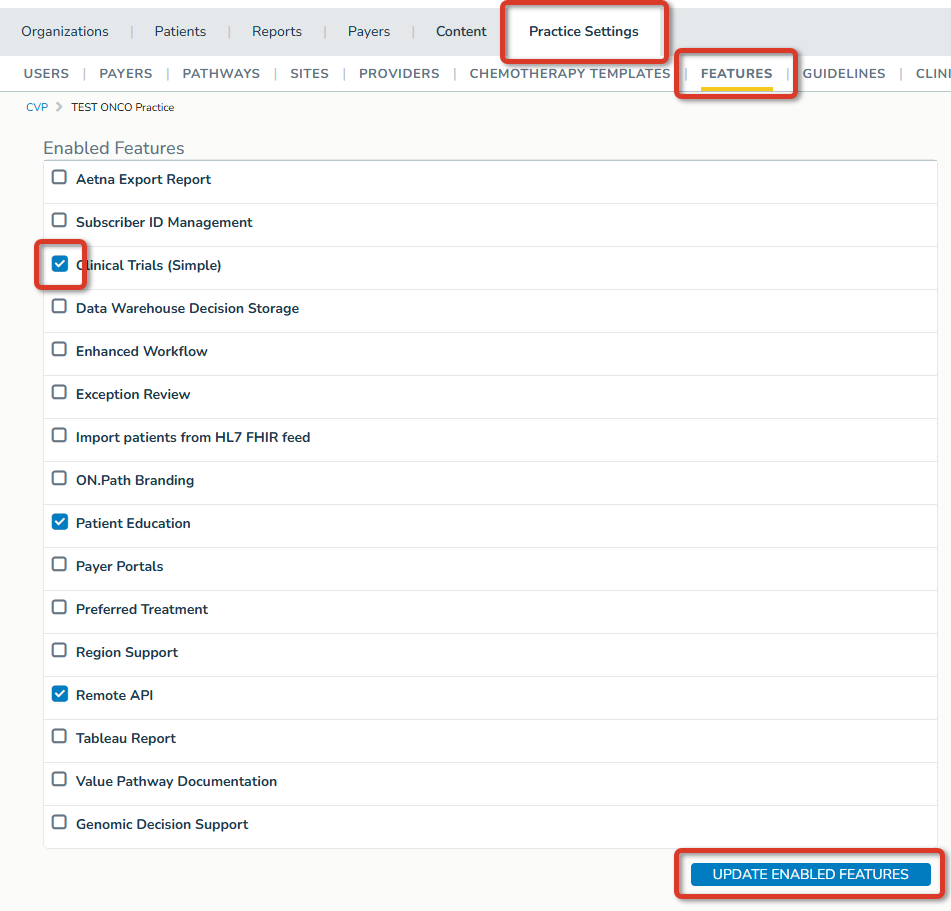The height and width of the screenshot is (911, 951).
Task: Enable the Payer Portals feature
Action: 59,564
